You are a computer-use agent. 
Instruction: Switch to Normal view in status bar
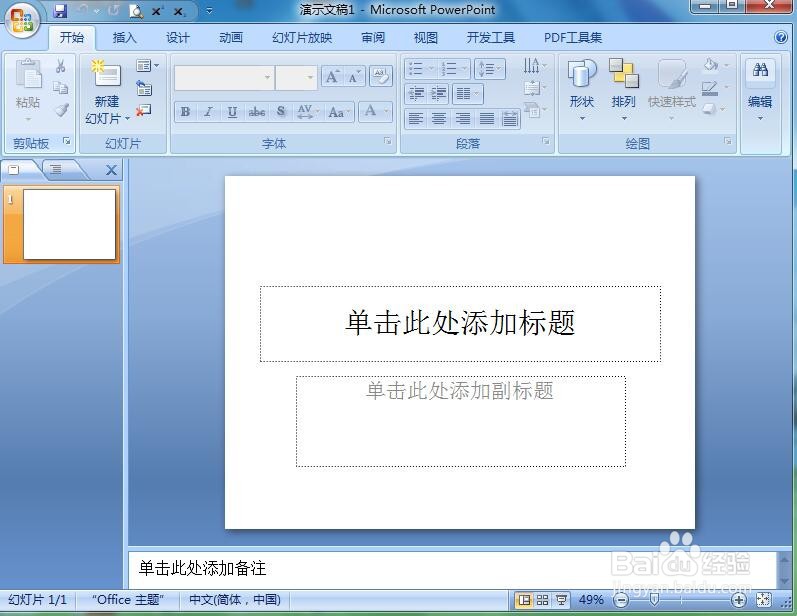click(524, 600)
